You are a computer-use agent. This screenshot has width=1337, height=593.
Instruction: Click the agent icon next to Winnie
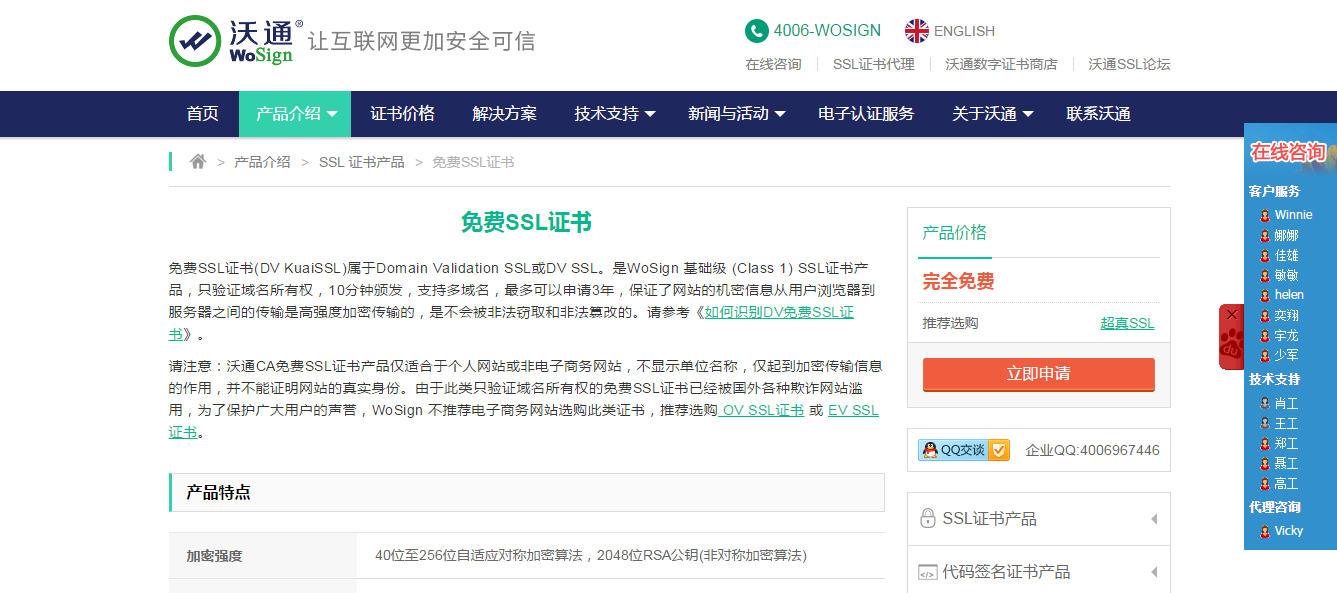pyautogui.click(x=1264, y=215)
